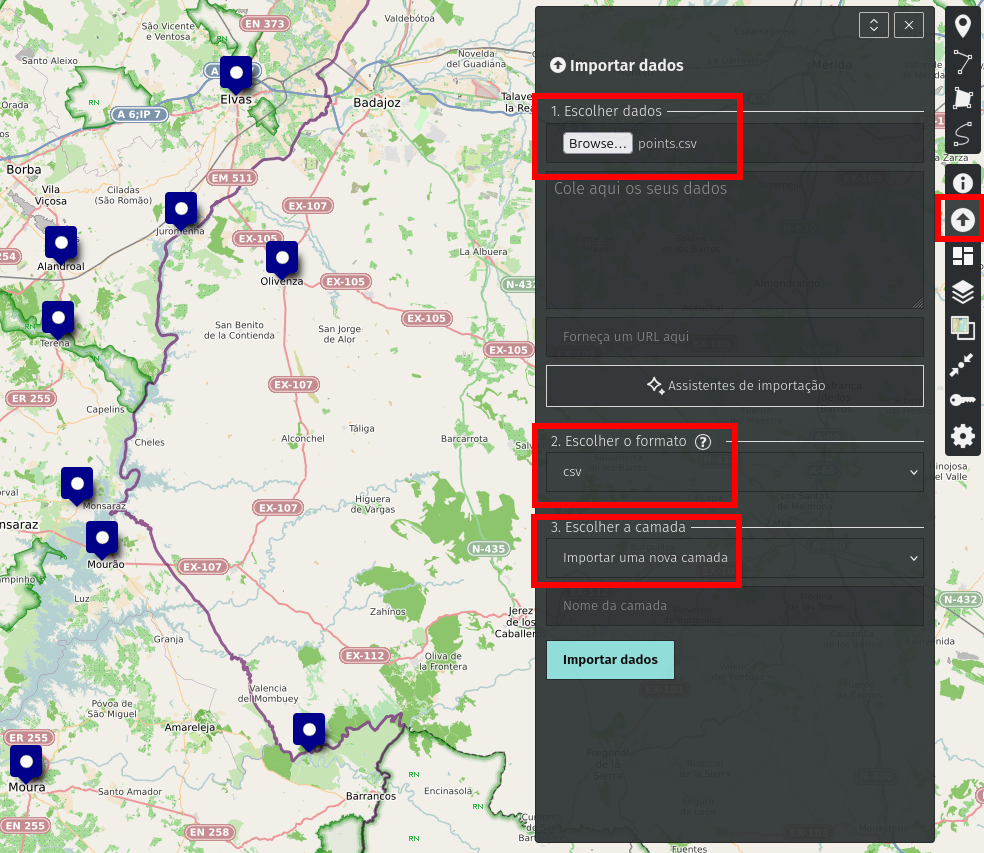Click the Borba town label

click(24, 169)
